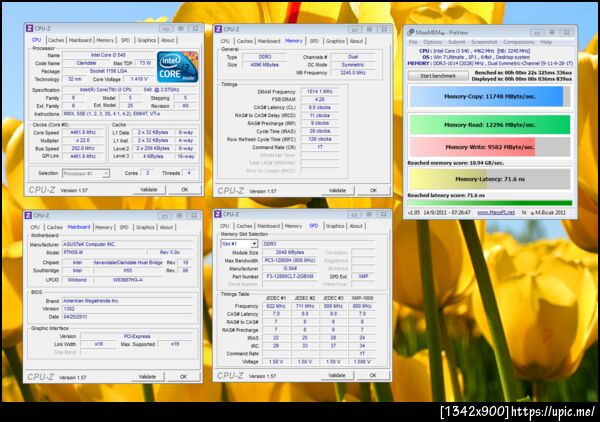
Task: Click the Memory-Copy 11748 MByte/sec bar
Action: tap(490, 96)
